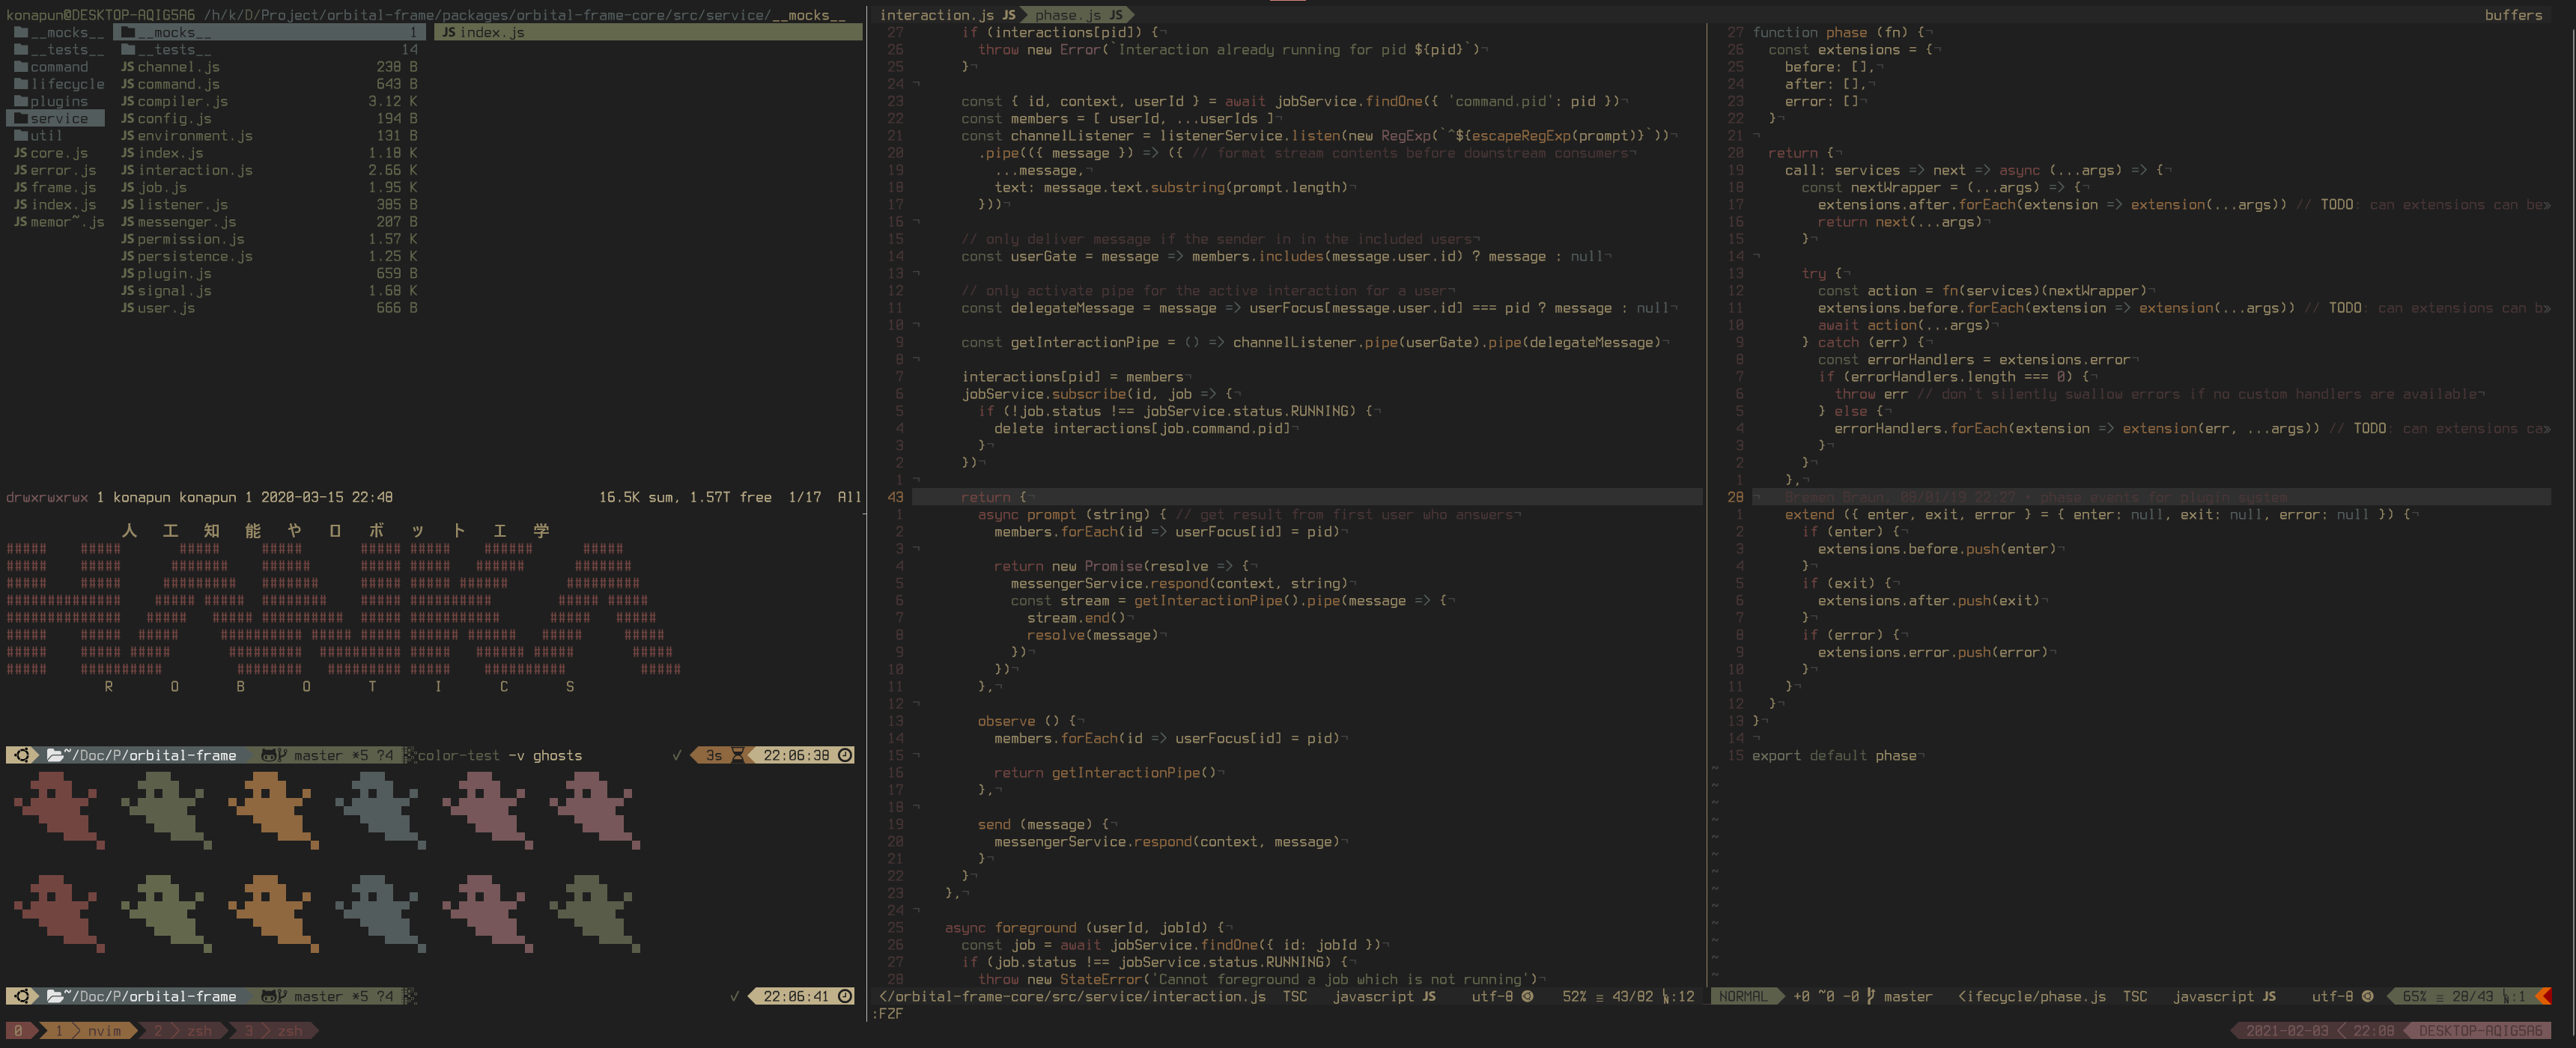Click the JS icon beside interaction.js in ranger
This screenshot has width=2576, height=1048.
[x=127, y=170]
